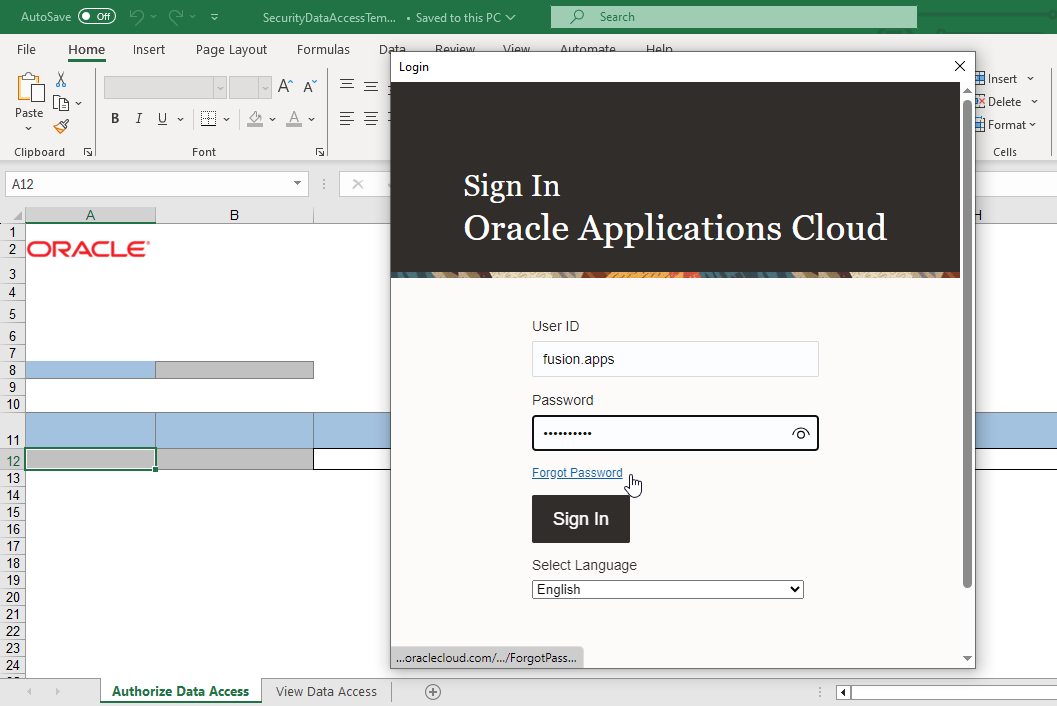The image size is (1057, 706).
Task: Open Customize Quick Access Toolbar menu
Action: click(214, 17)
